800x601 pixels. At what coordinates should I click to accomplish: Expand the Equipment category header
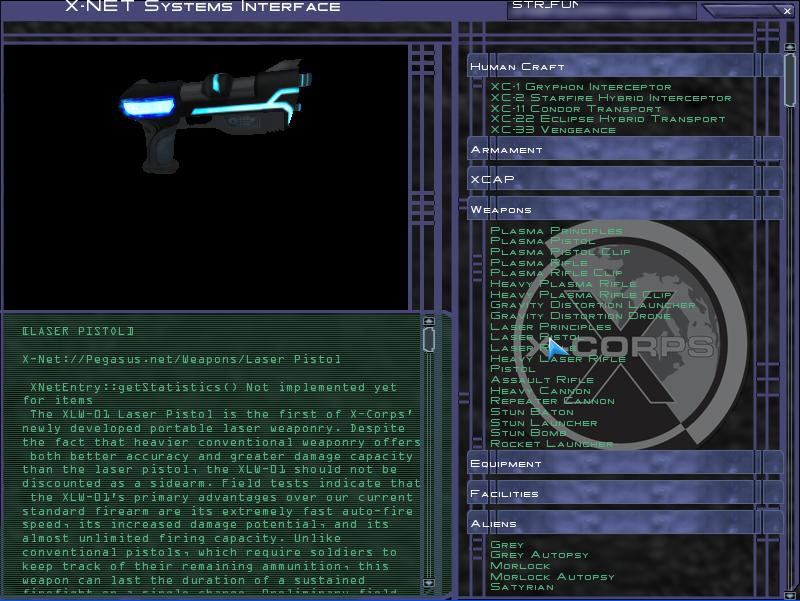click(625, 463)
